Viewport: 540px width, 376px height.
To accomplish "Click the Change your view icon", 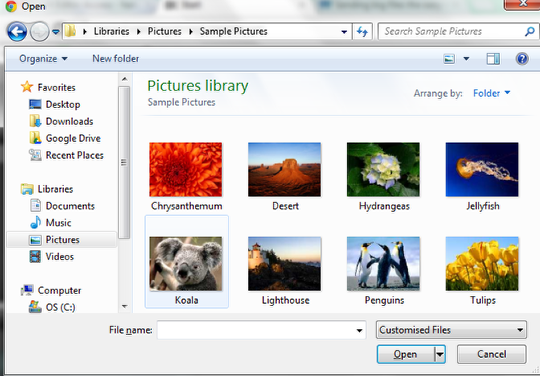I will (x=449, y=59).
